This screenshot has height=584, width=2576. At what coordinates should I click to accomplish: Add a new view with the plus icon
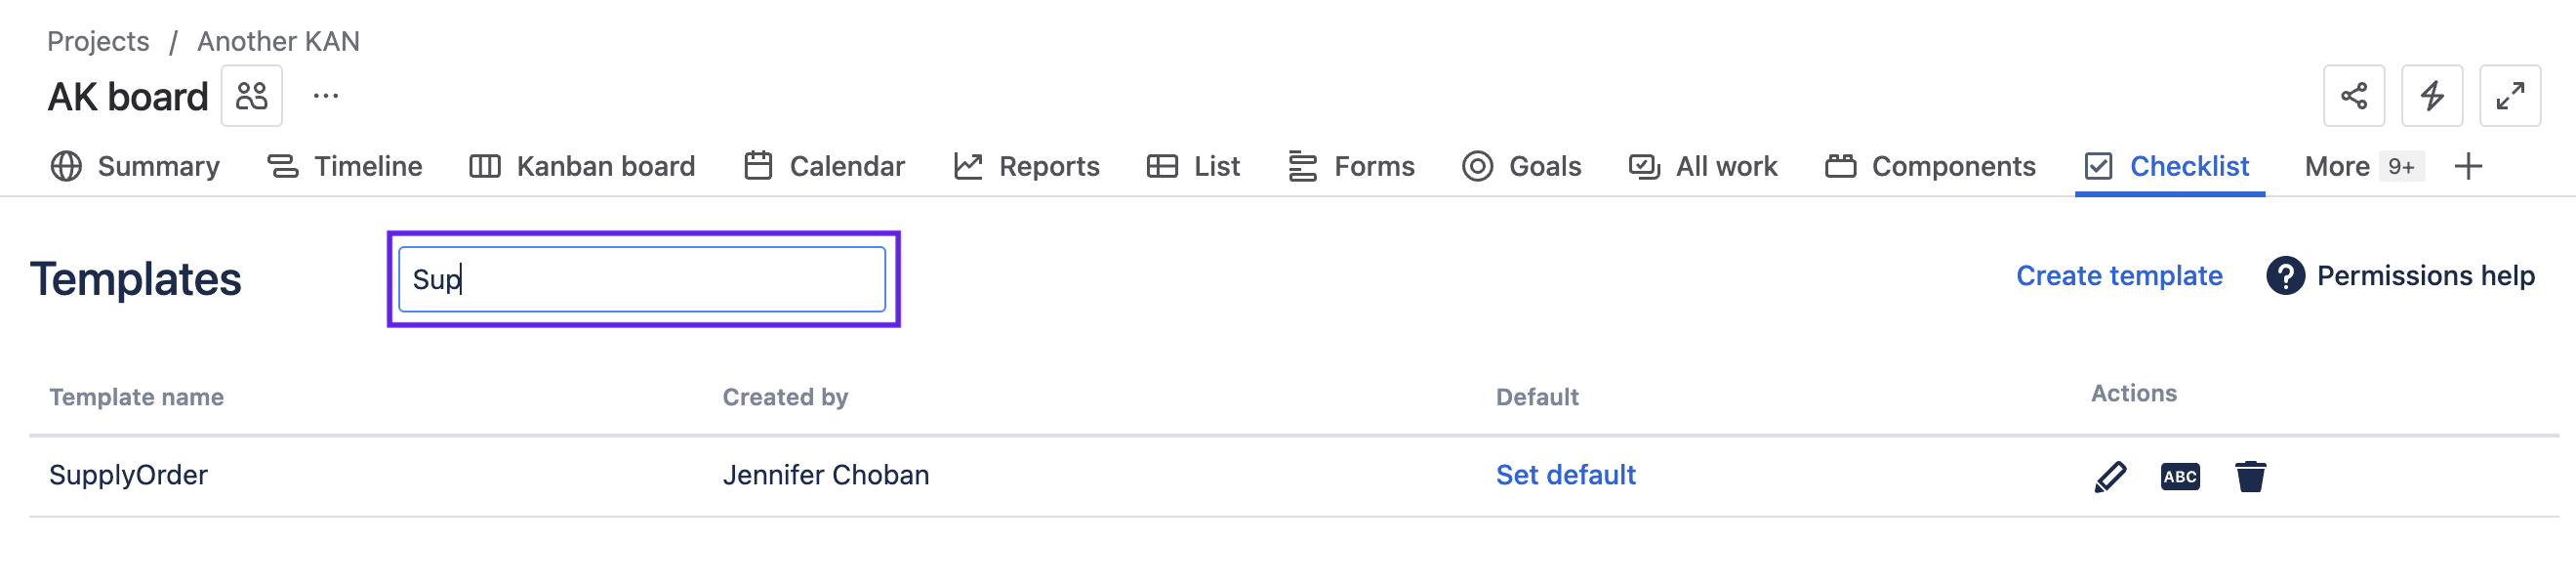coord(2470,166)
